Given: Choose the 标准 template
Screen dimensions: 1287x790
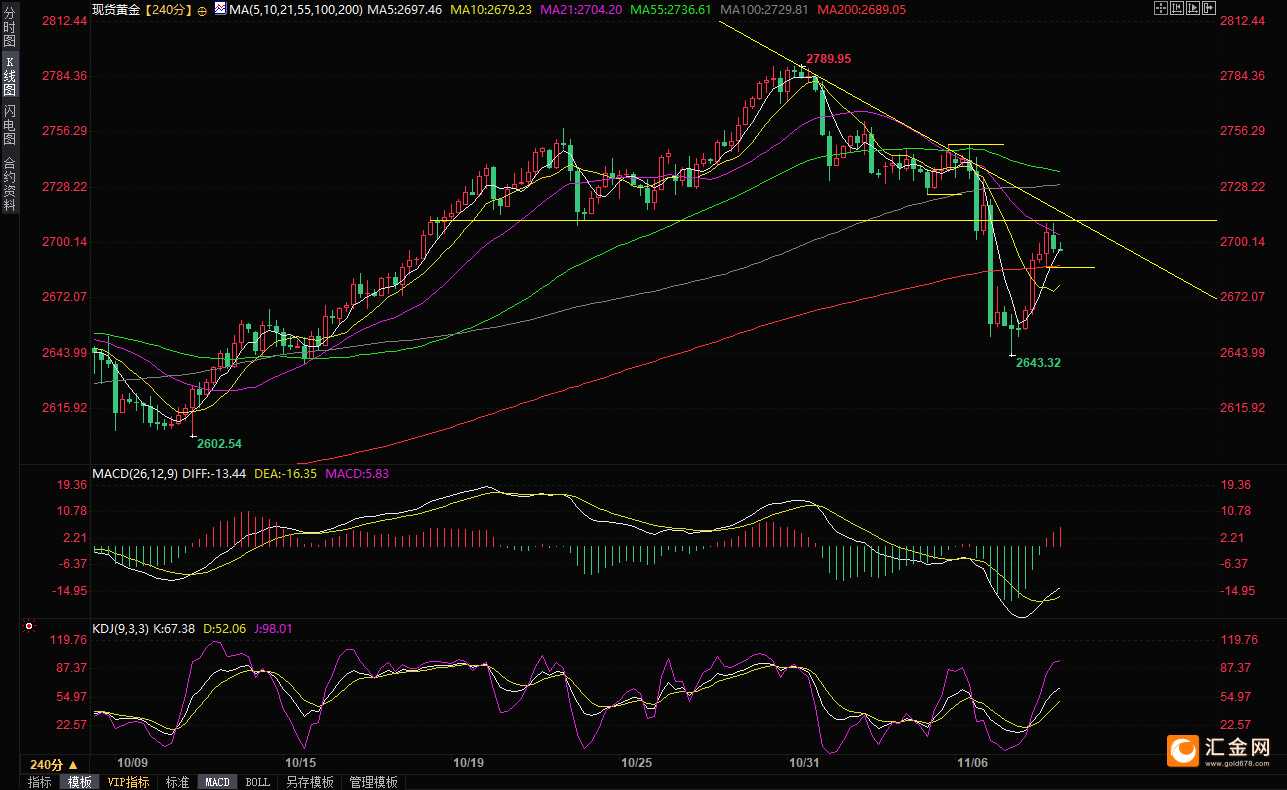Looking at the screenshot, I should (x=177, y=782).
